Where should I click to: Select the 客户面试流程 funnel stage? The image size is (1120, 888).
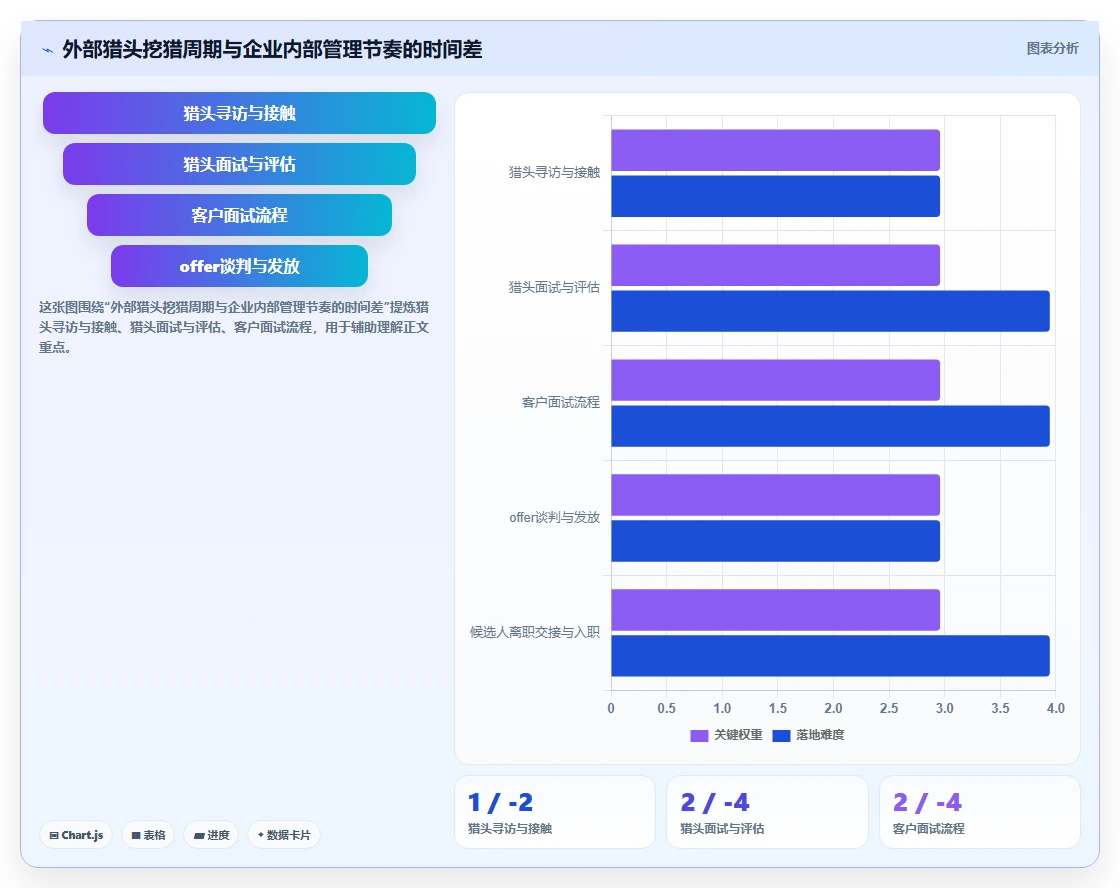coord(239,215)
